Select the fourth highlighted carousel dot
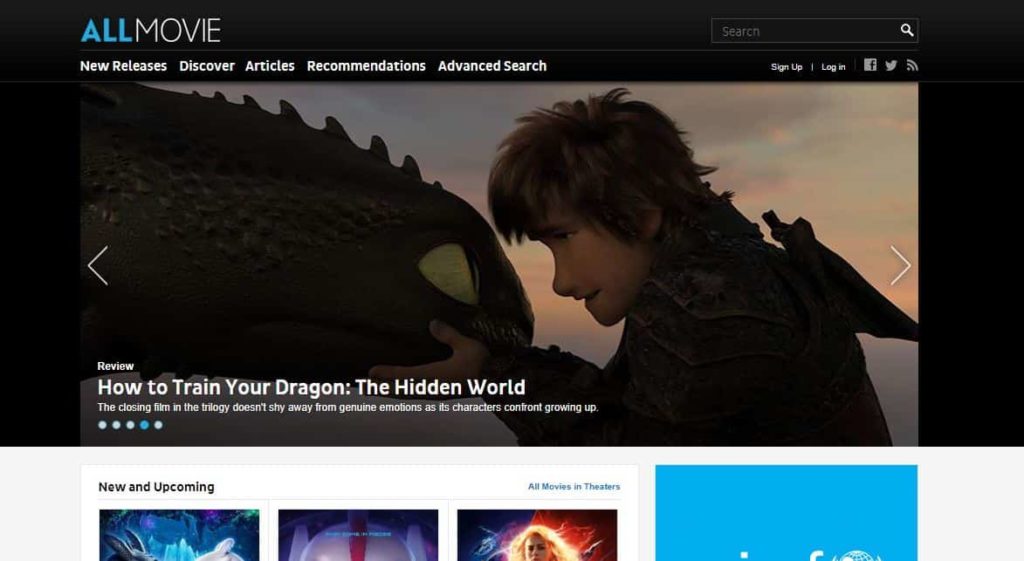This screenshot has width=1024, height=561. (x=144, y=425)
